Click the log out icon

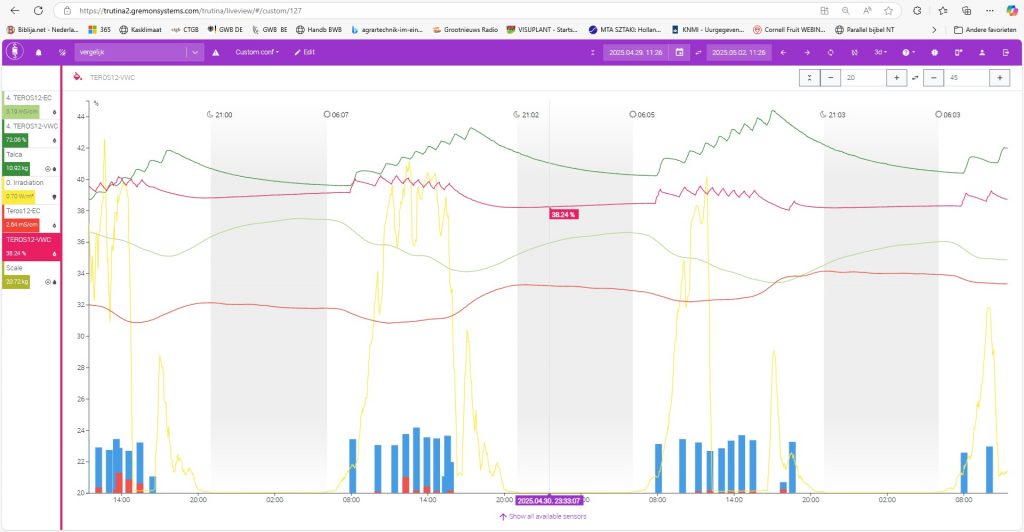[x=1006, y=52]
